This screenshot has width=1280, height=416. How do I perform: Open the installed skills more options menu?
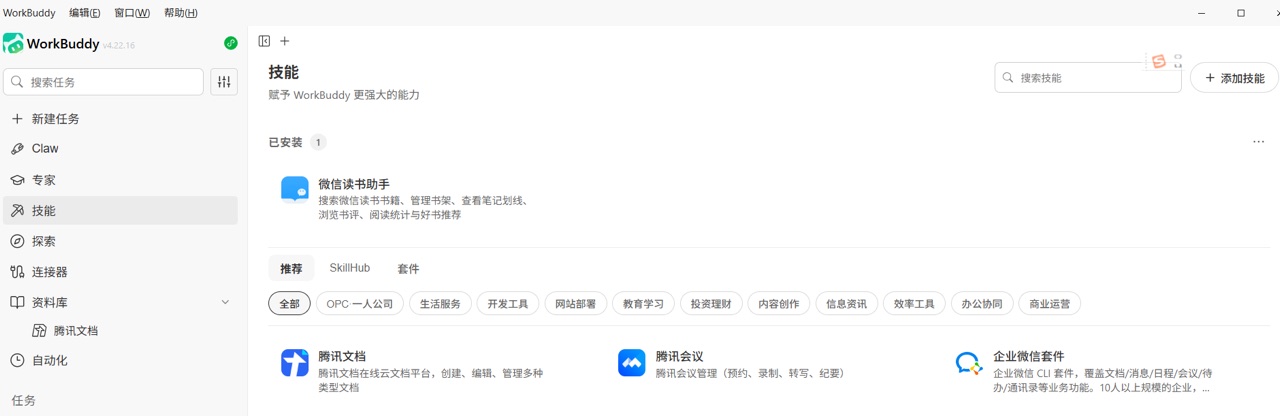(1258, 142)
